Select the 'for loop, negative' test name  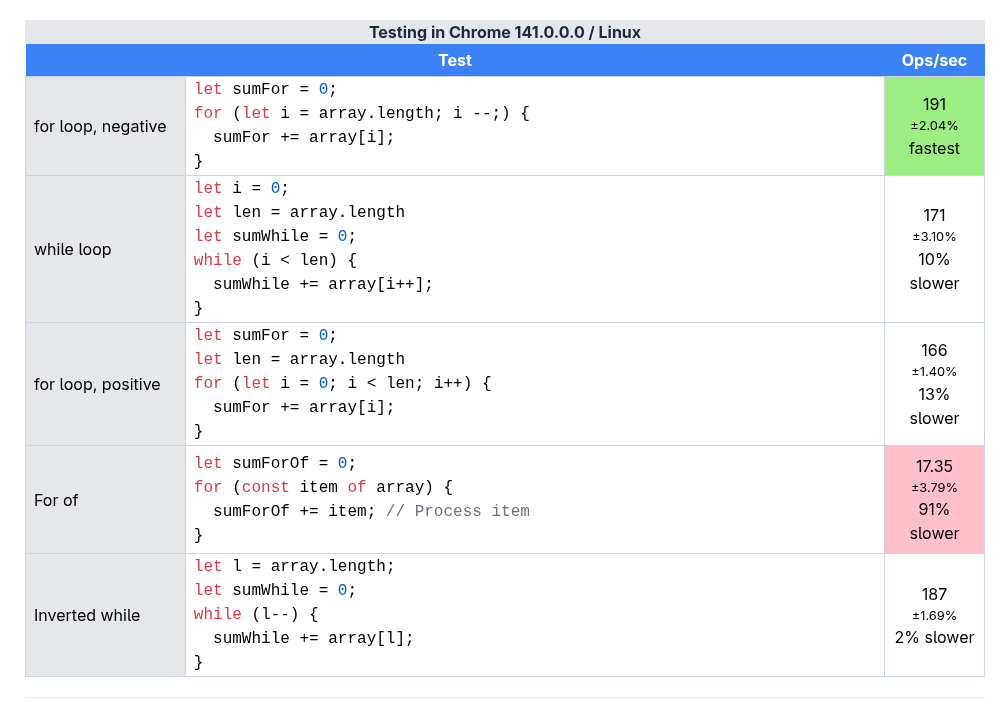tap(100, 126)
